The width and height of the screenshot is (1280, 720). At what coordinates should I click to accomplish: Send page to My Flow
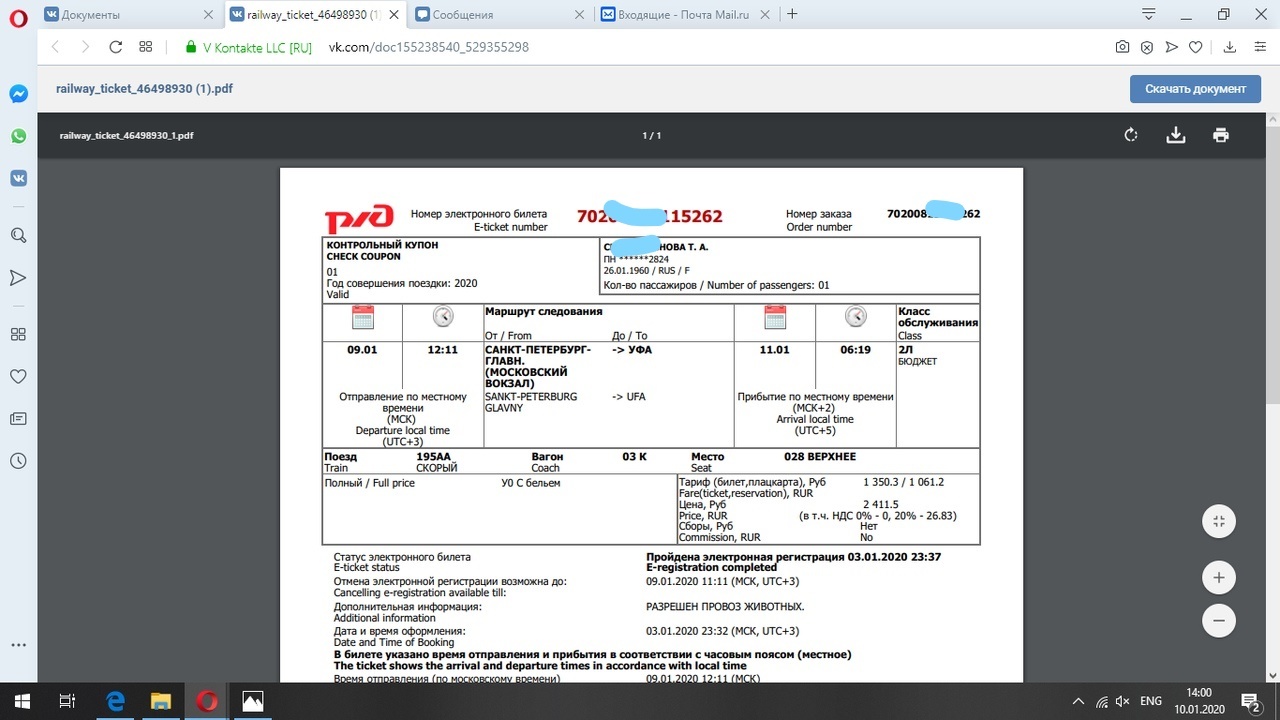point(1172,47)
